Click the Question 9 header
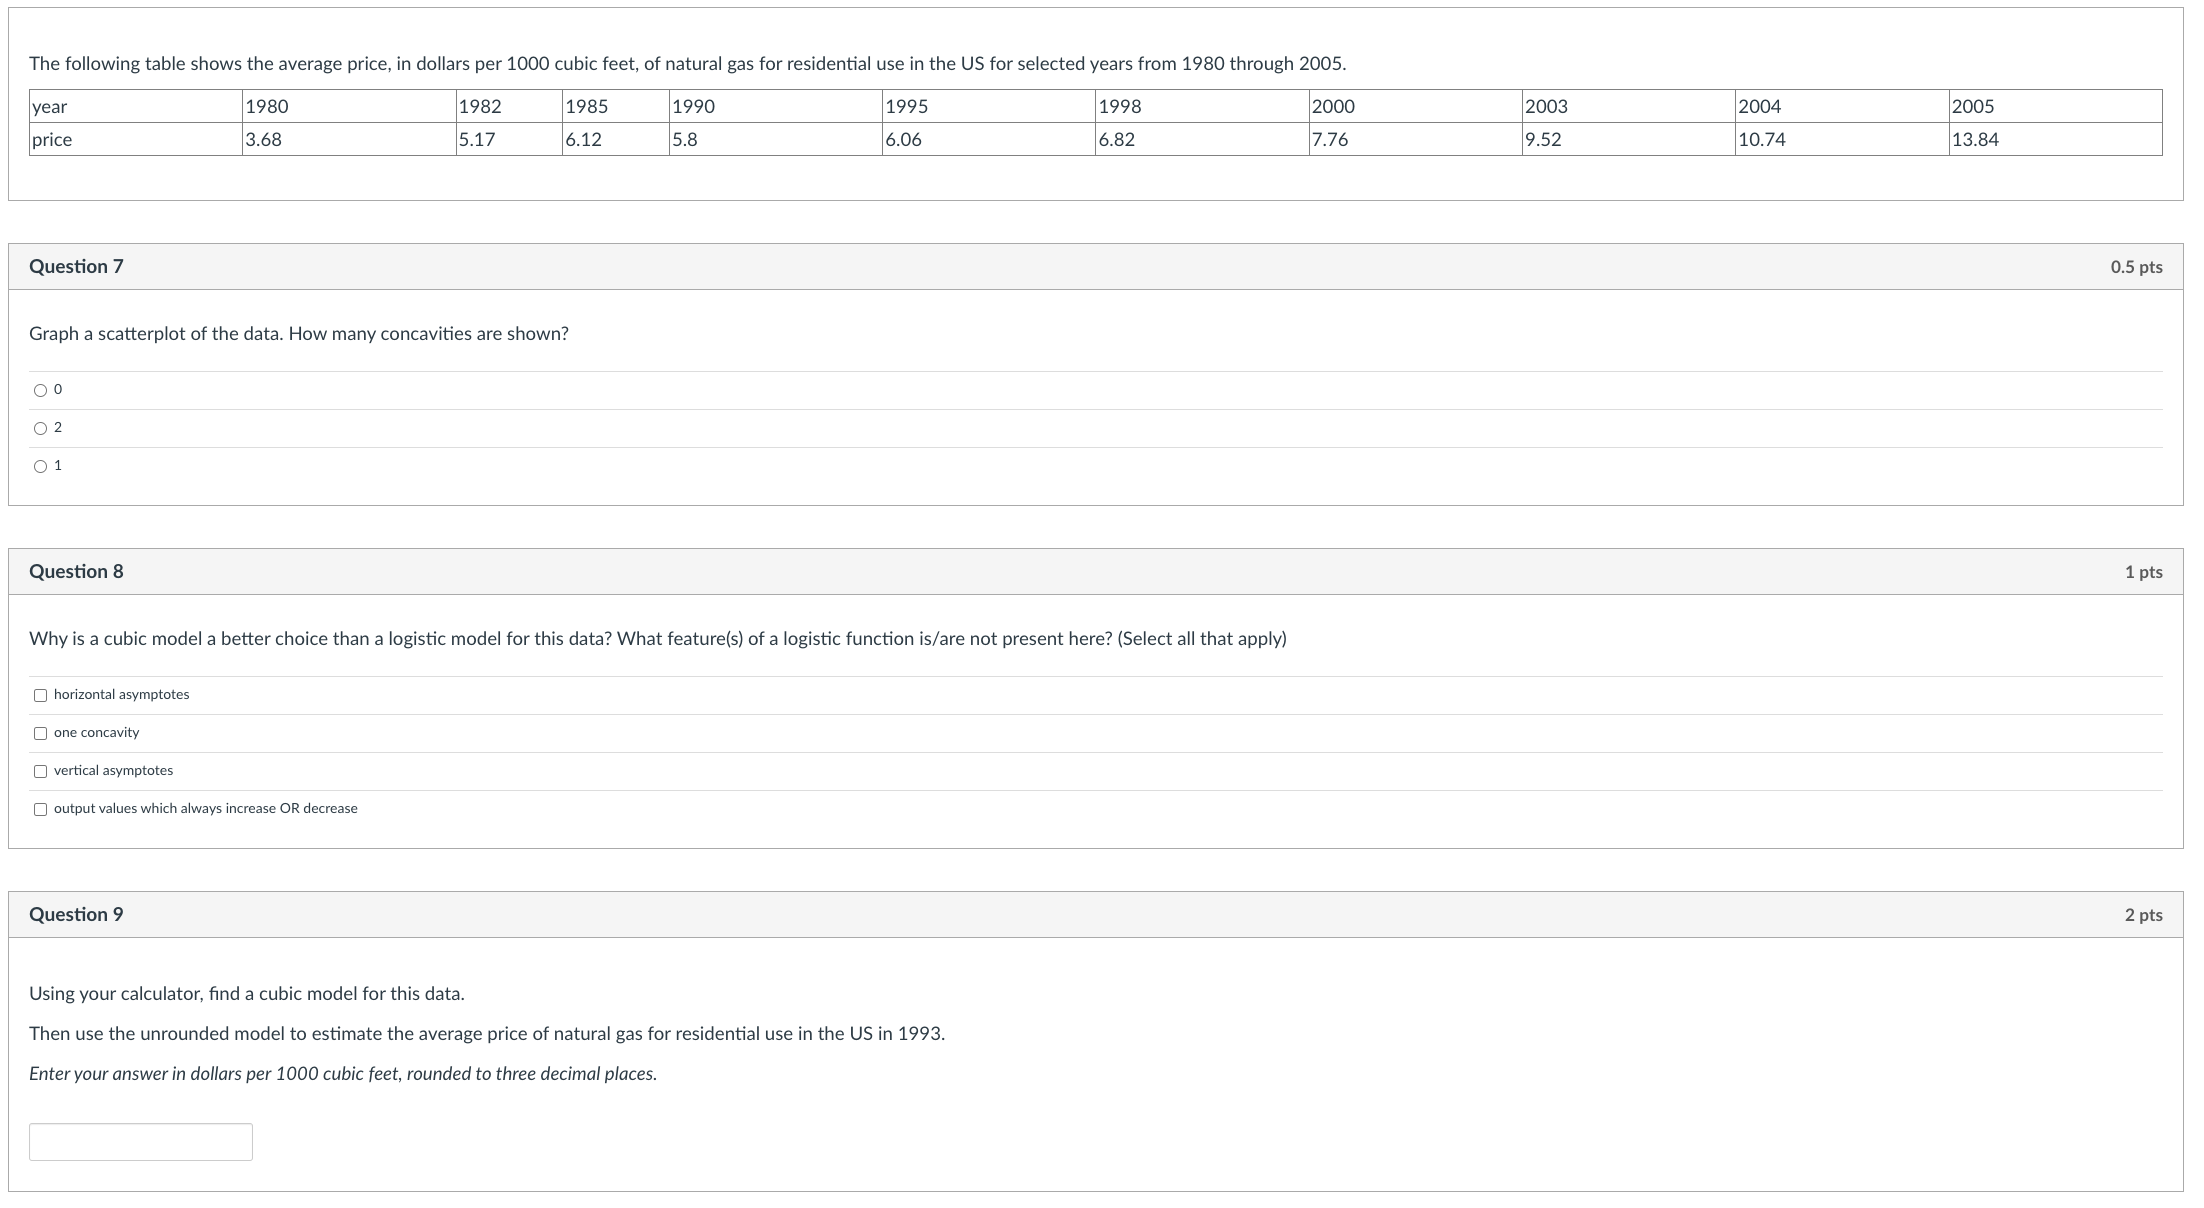This screenshot has width=2204, height=1208. [x=76, y=914]
